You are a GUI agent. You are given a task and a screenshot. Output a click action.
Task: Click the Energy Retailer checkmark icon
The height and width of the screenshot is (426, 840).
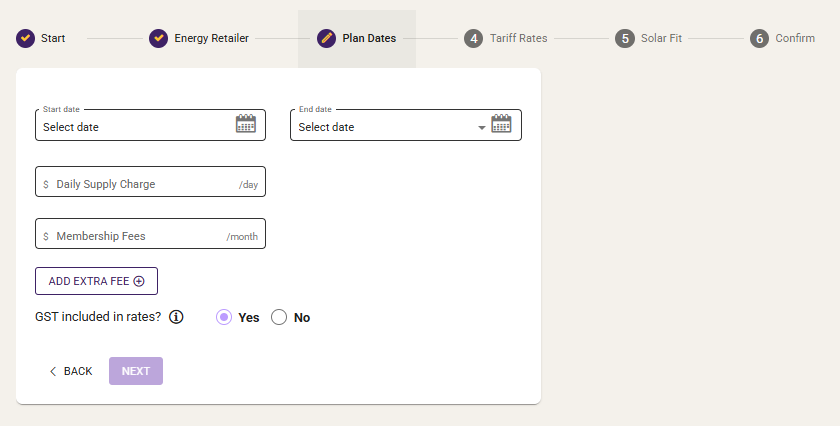(x=159, y=39)
